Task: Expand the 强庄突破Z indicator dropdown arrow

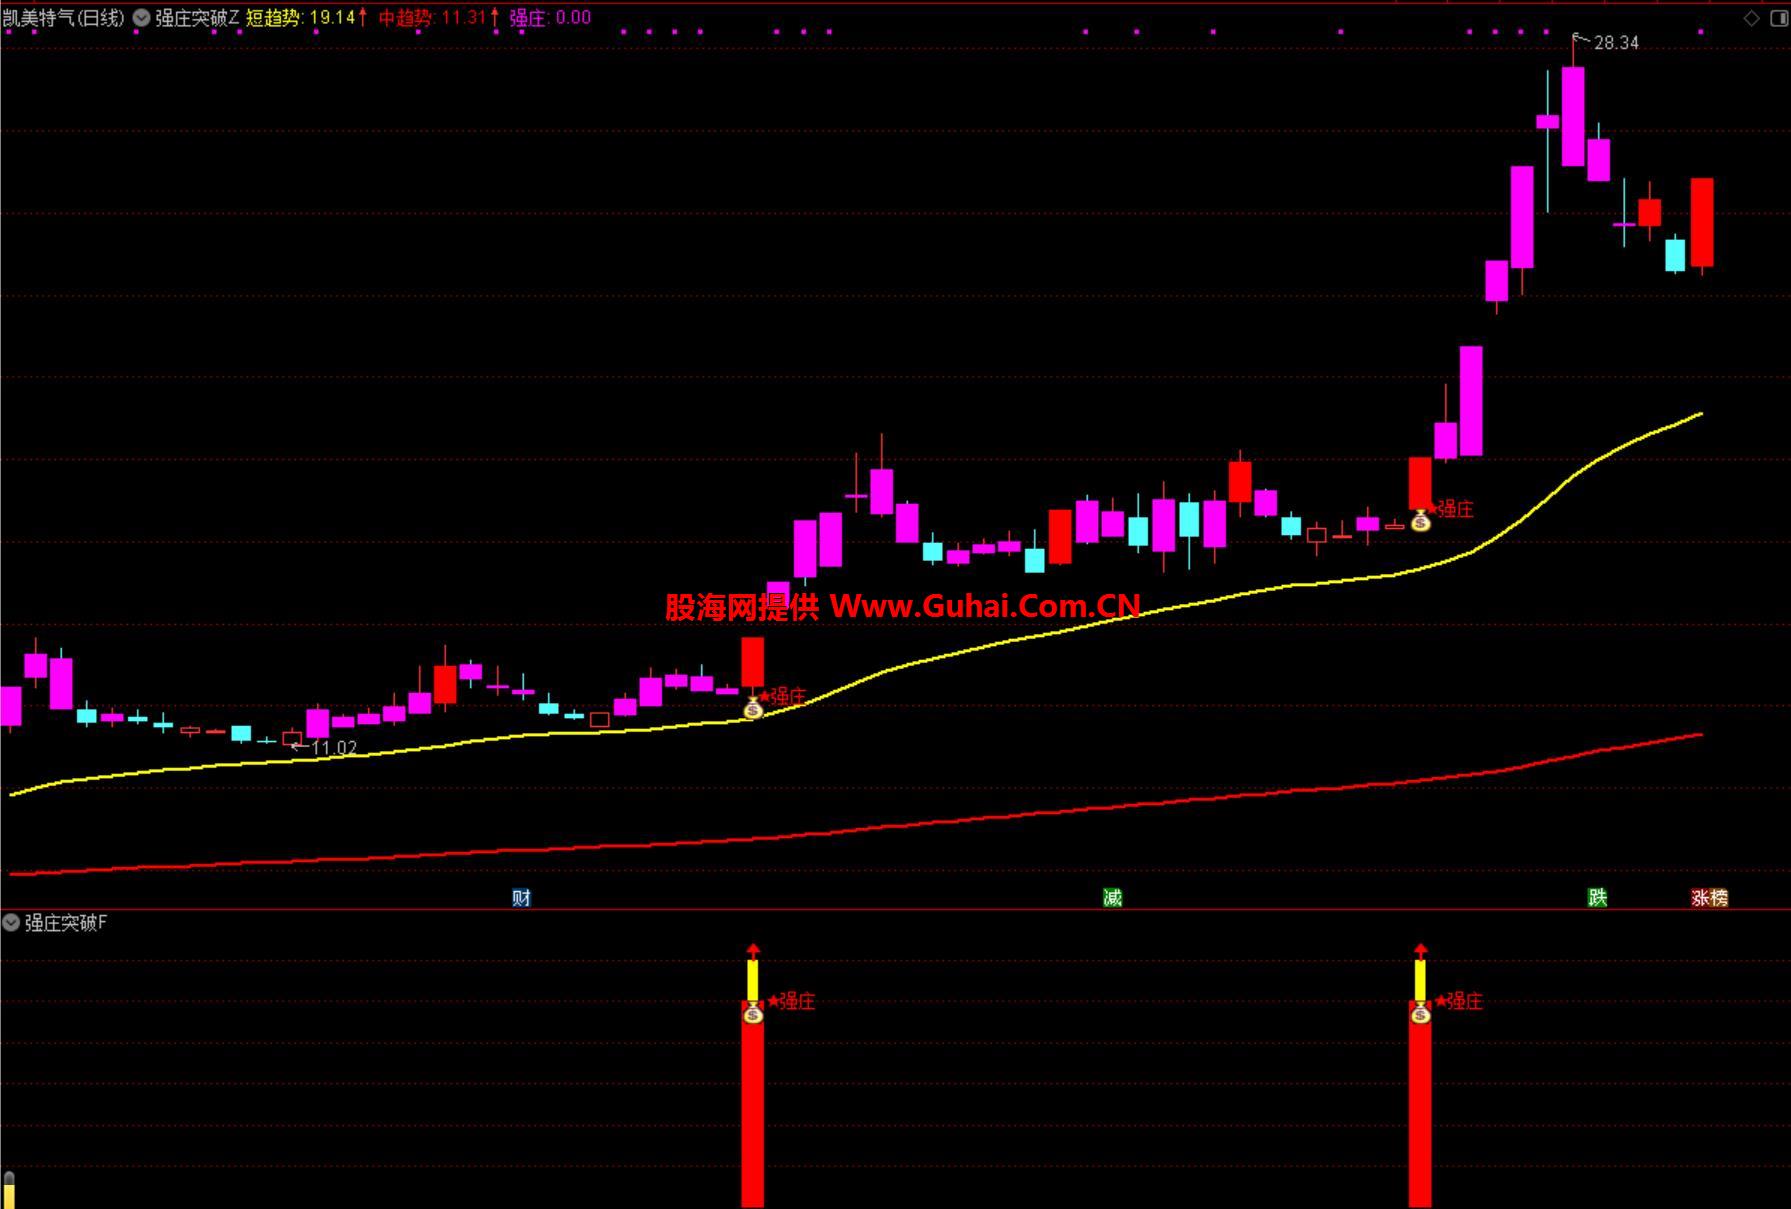Action: coord(142,18)
